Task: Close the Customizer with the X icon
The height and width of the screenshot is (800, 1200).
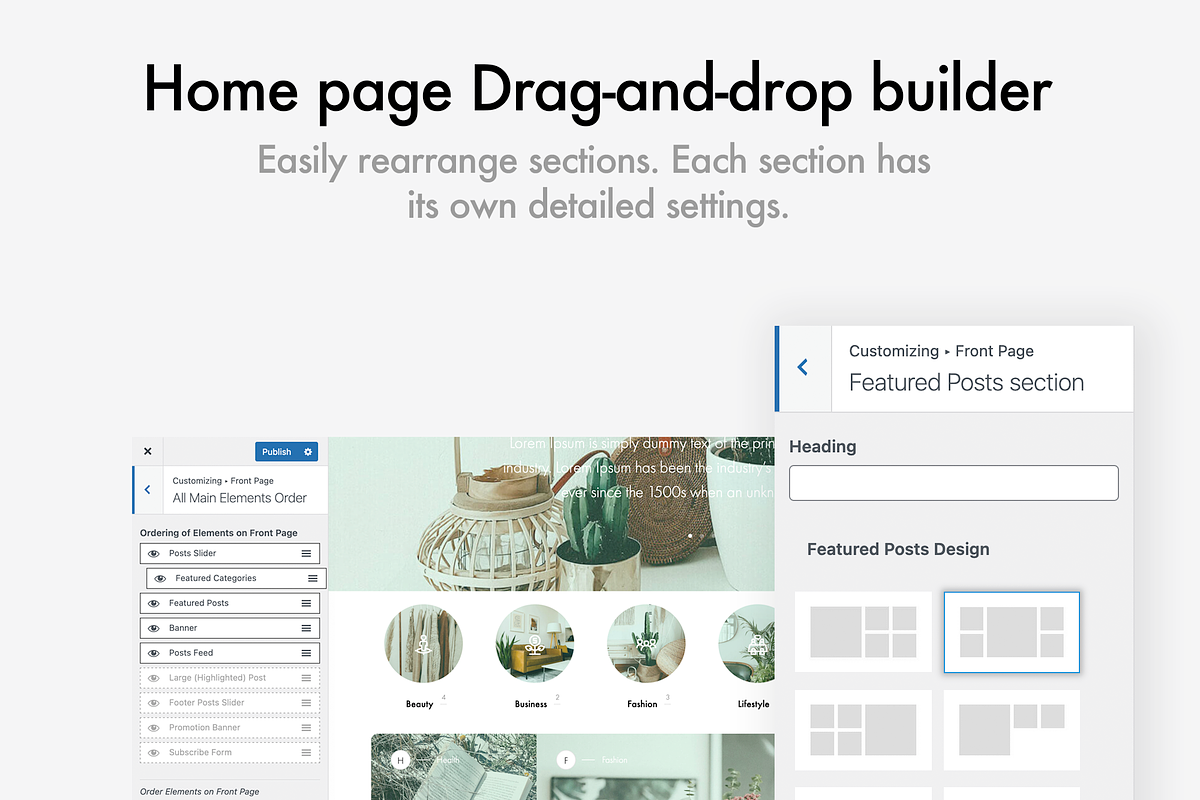Action: point(148,452)
